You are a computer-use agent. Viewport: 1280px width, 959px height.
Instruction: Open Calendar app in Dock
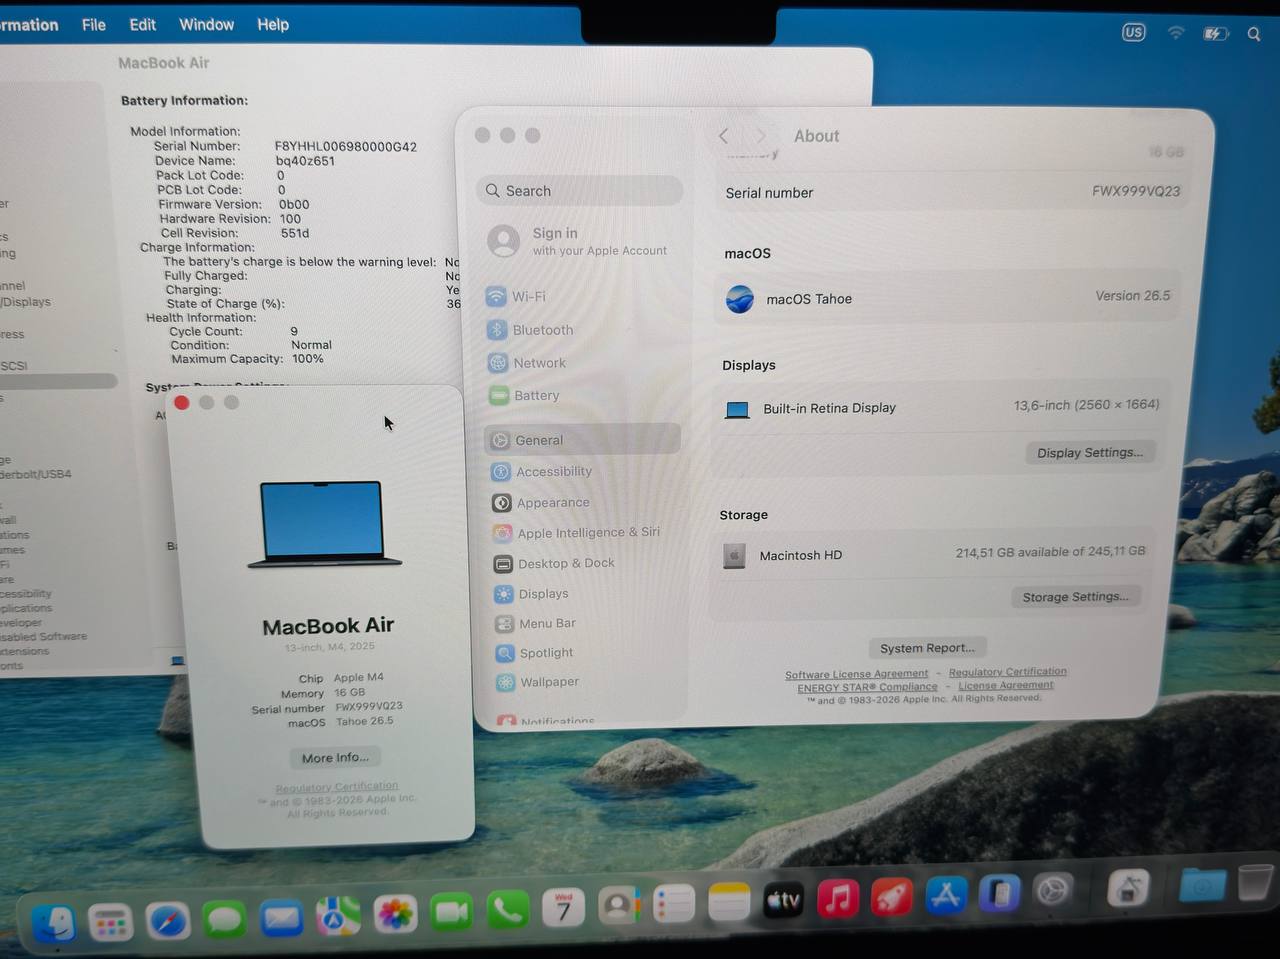tap(563, 908)
